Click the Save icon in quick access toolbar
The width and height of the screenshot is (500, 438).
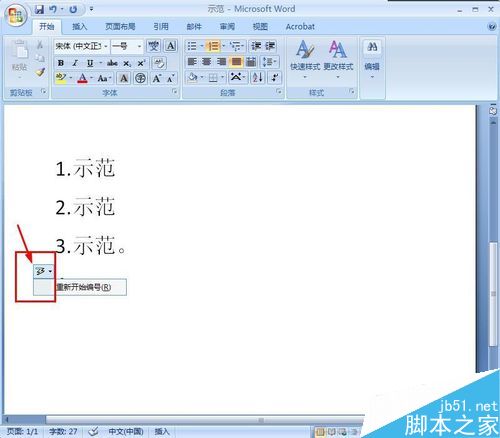point(39,9)
